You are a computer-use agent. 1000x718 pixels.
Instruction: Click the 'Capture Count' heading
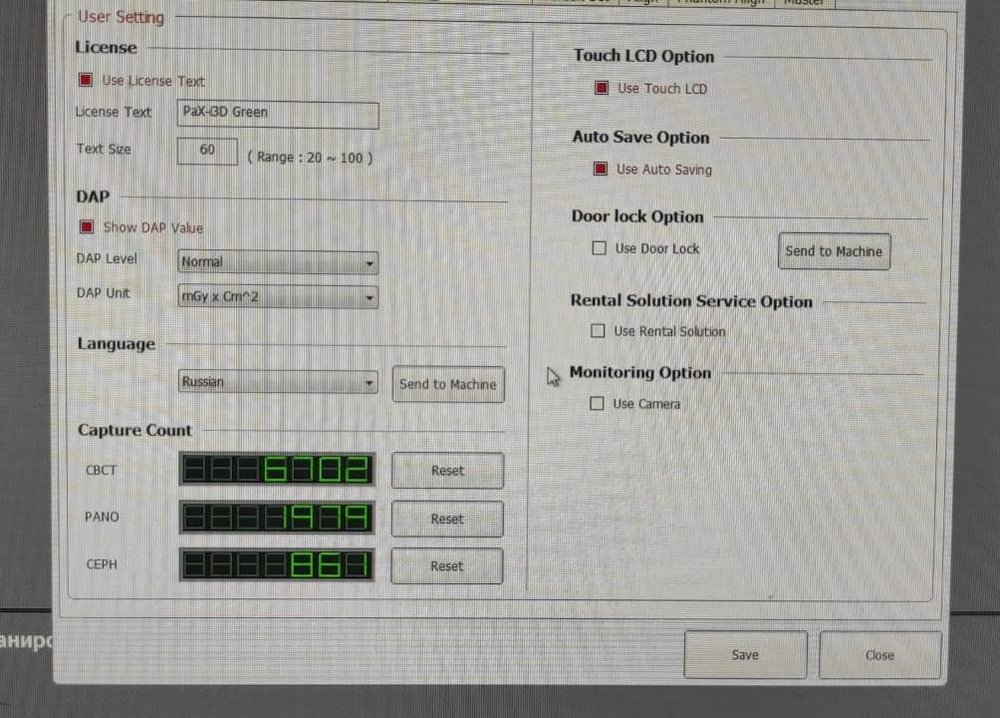coord(135,430)
